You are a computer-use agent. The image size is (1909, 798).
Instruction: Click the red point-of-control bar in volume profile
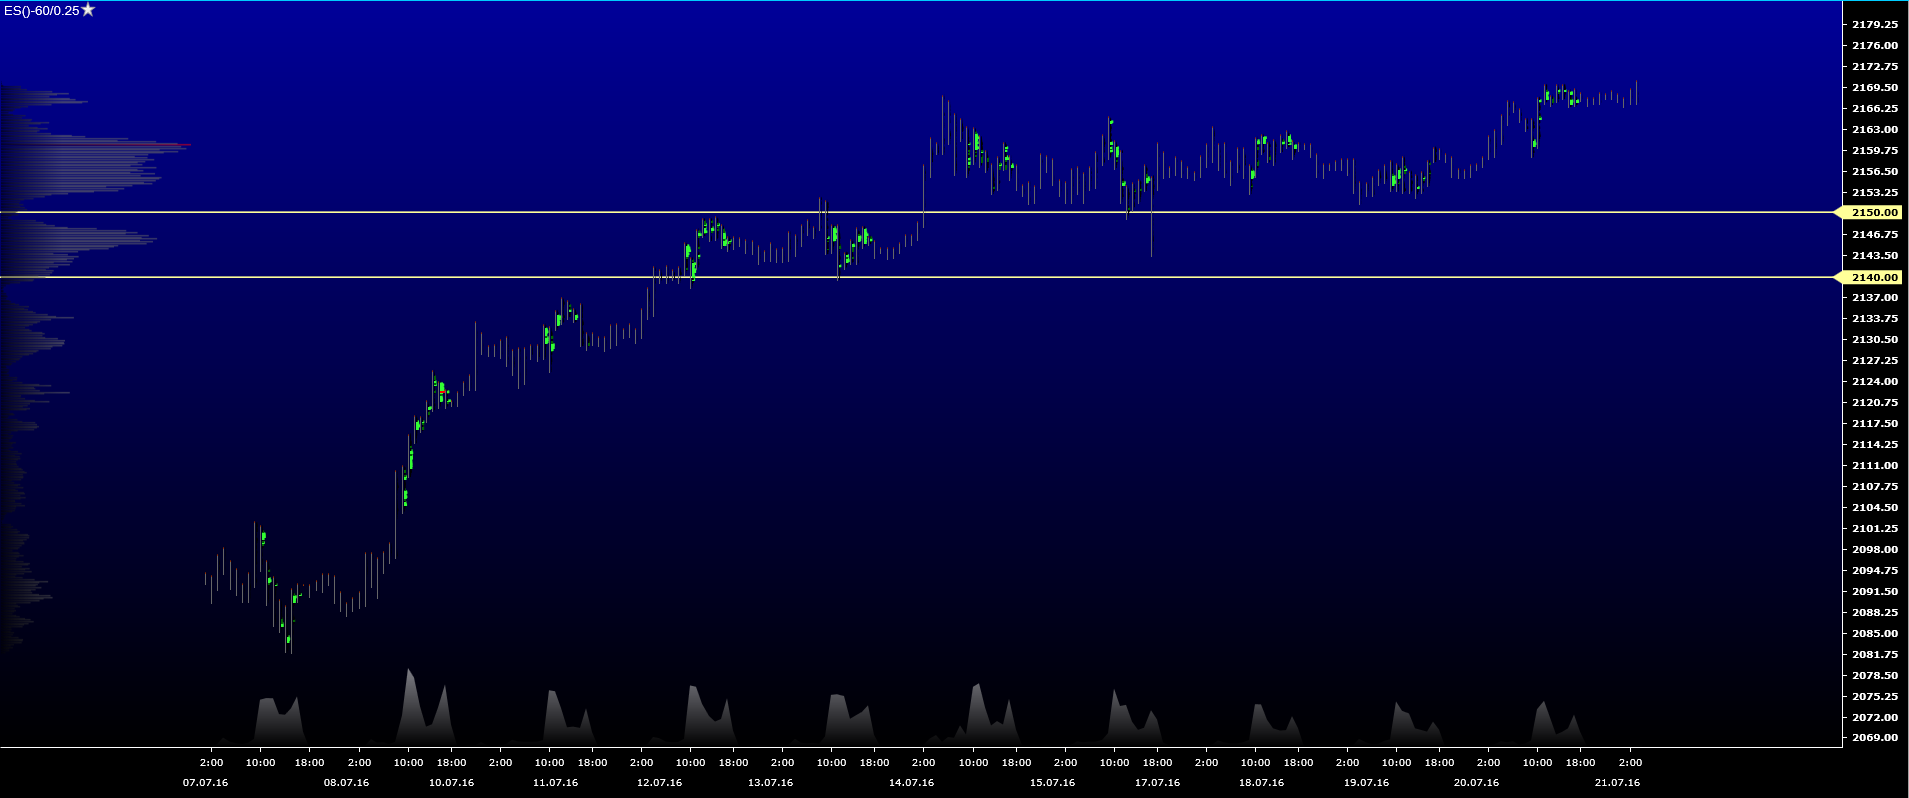[x=150, y=146]
